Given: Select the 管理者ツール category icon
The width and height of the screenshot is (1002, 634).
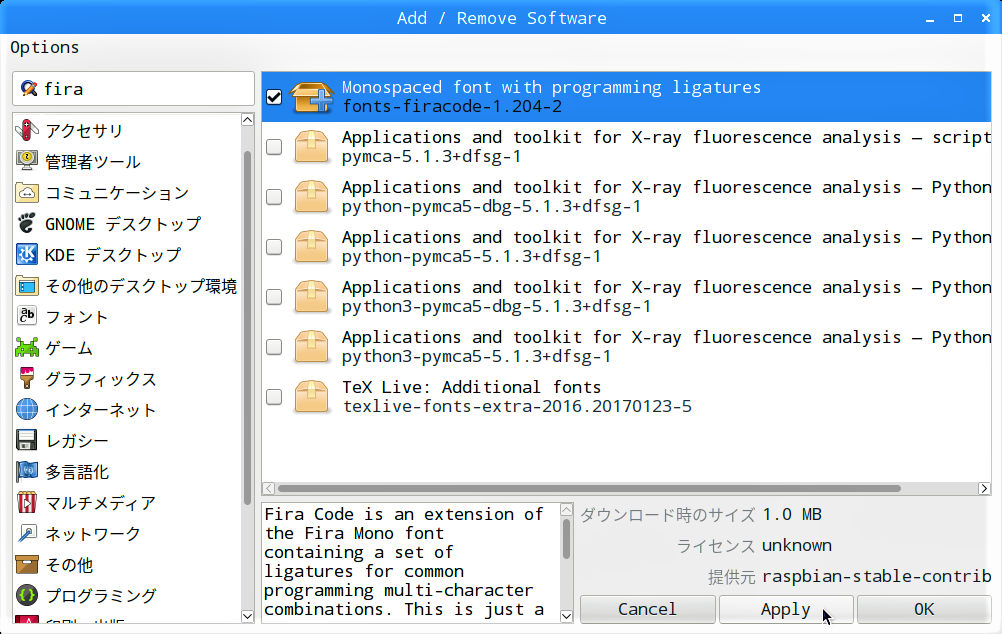Looking at the screenshot, I should [x=27, y=161].
